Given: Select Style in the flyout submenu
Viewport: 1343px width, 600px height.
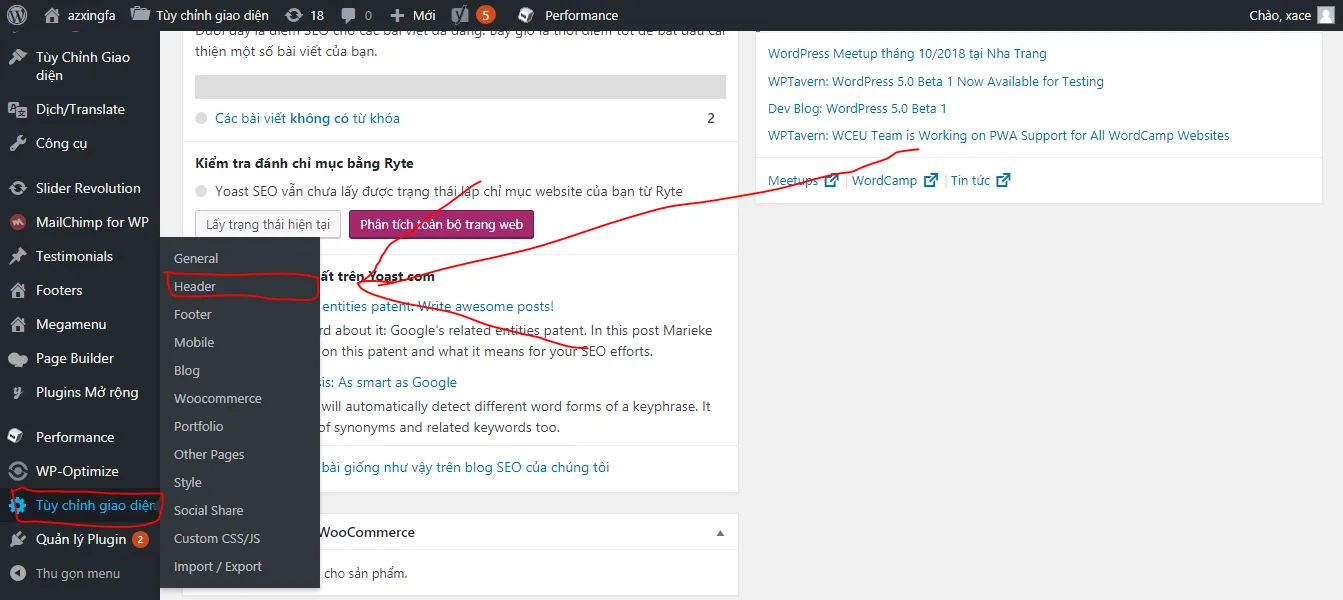Looking at the screenshot, I should (188, 482).
